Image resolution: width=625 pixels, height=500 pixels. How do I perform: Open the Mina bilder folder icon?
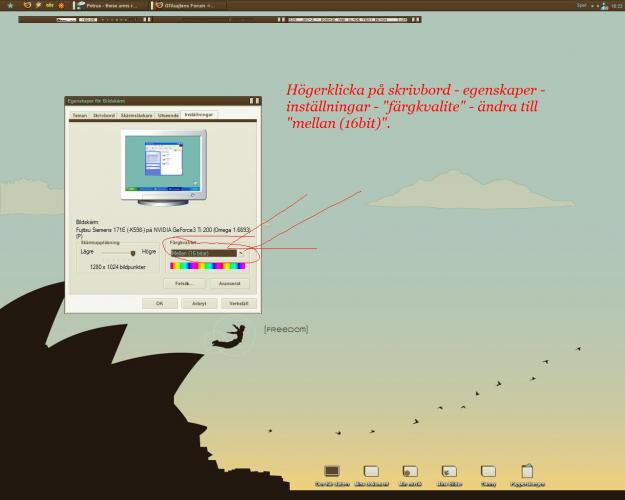[449, 471]
